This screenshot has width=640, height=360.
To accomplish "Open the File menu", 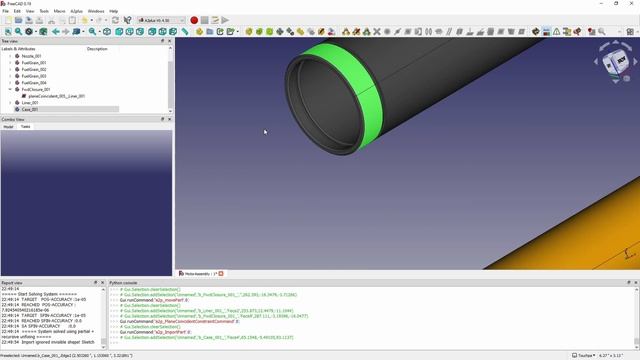I will coord(5,11).
